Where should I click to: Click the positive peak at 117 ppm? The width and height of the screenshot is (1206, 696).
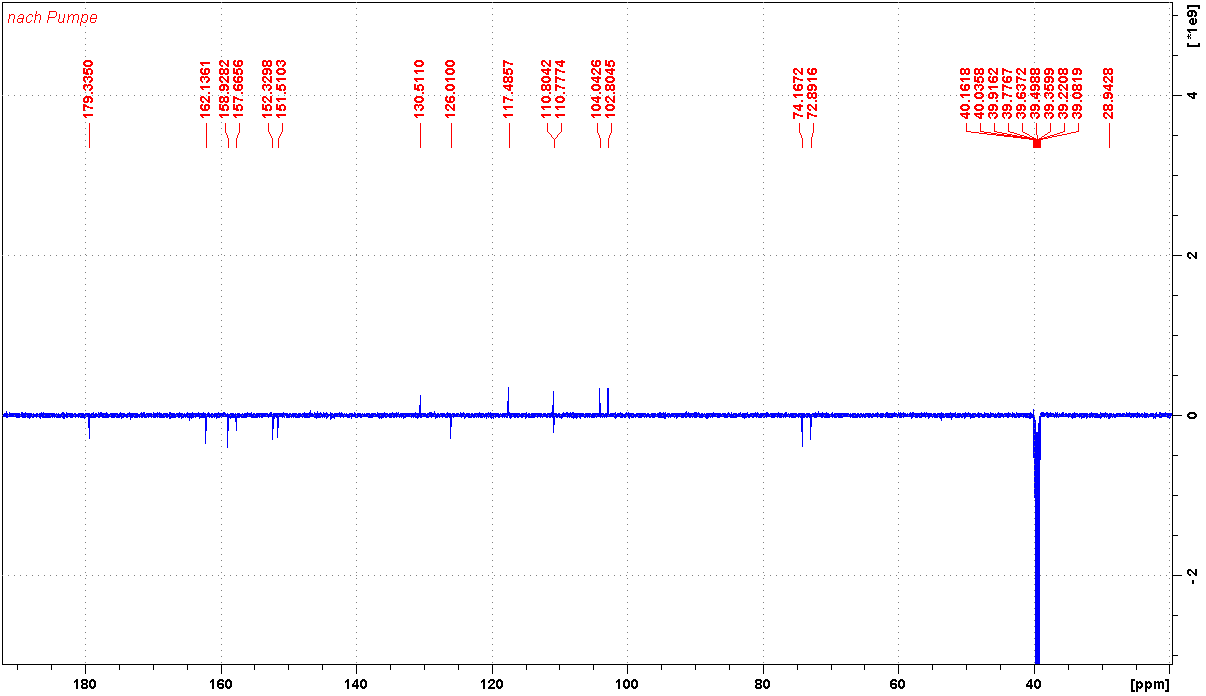click(508, 398)
